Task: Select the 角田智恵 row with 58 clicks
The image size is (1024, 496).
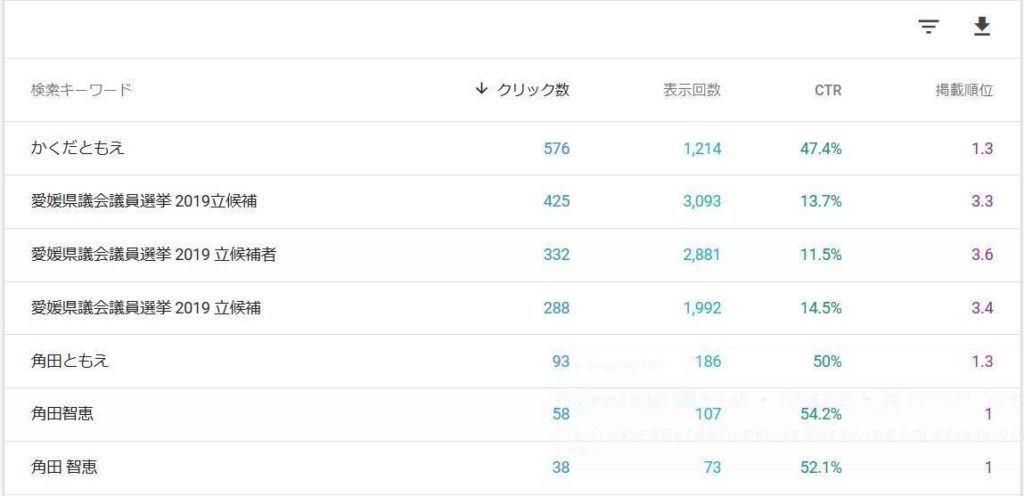Action: click(x=512, y=414)
